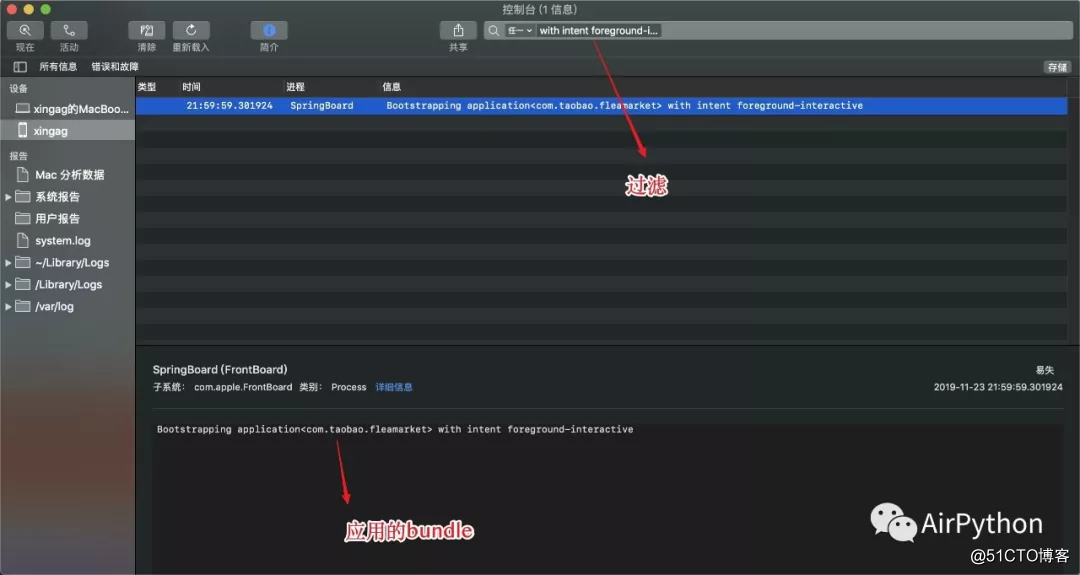Click the 易失 label in detail pane
1080x575 pixels.
(x=1045, y=370)
